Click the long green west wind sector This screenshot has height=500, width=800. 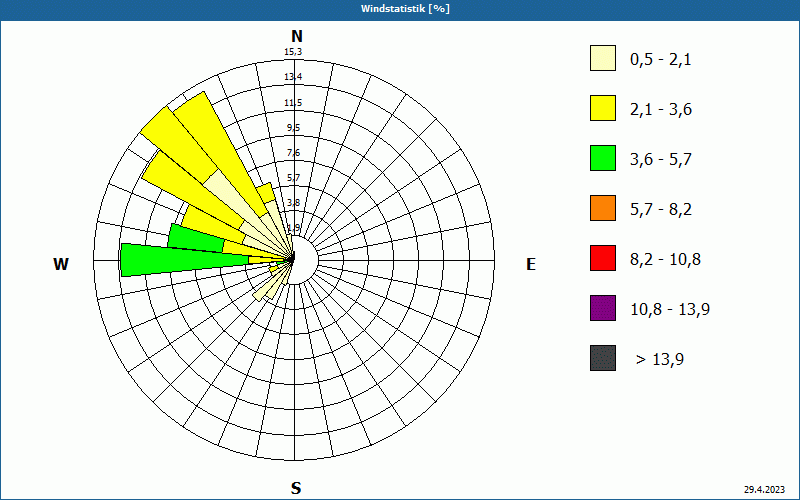point(184,260)
